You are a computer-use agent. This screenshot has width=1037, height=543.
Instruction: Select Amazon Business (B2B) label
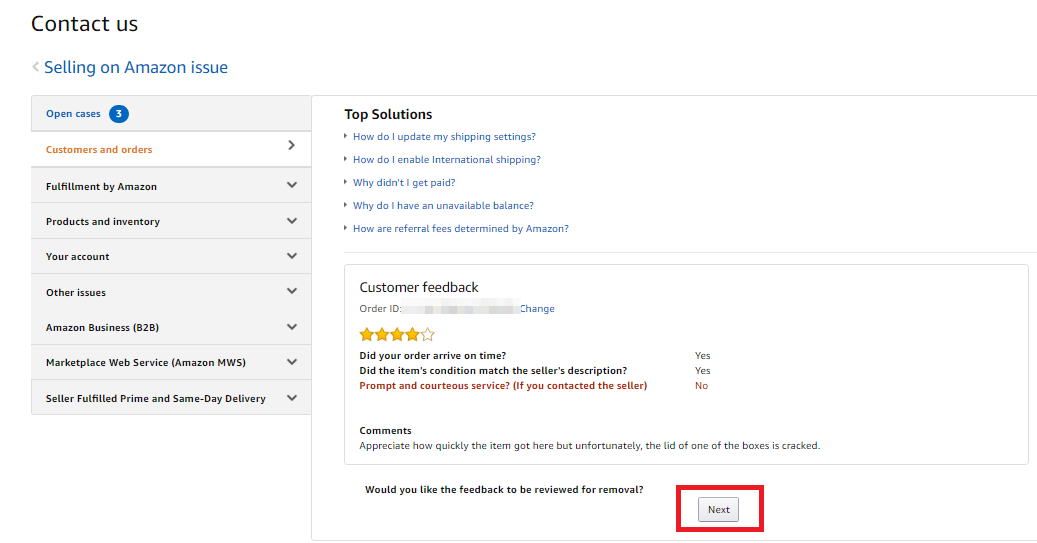102,327
